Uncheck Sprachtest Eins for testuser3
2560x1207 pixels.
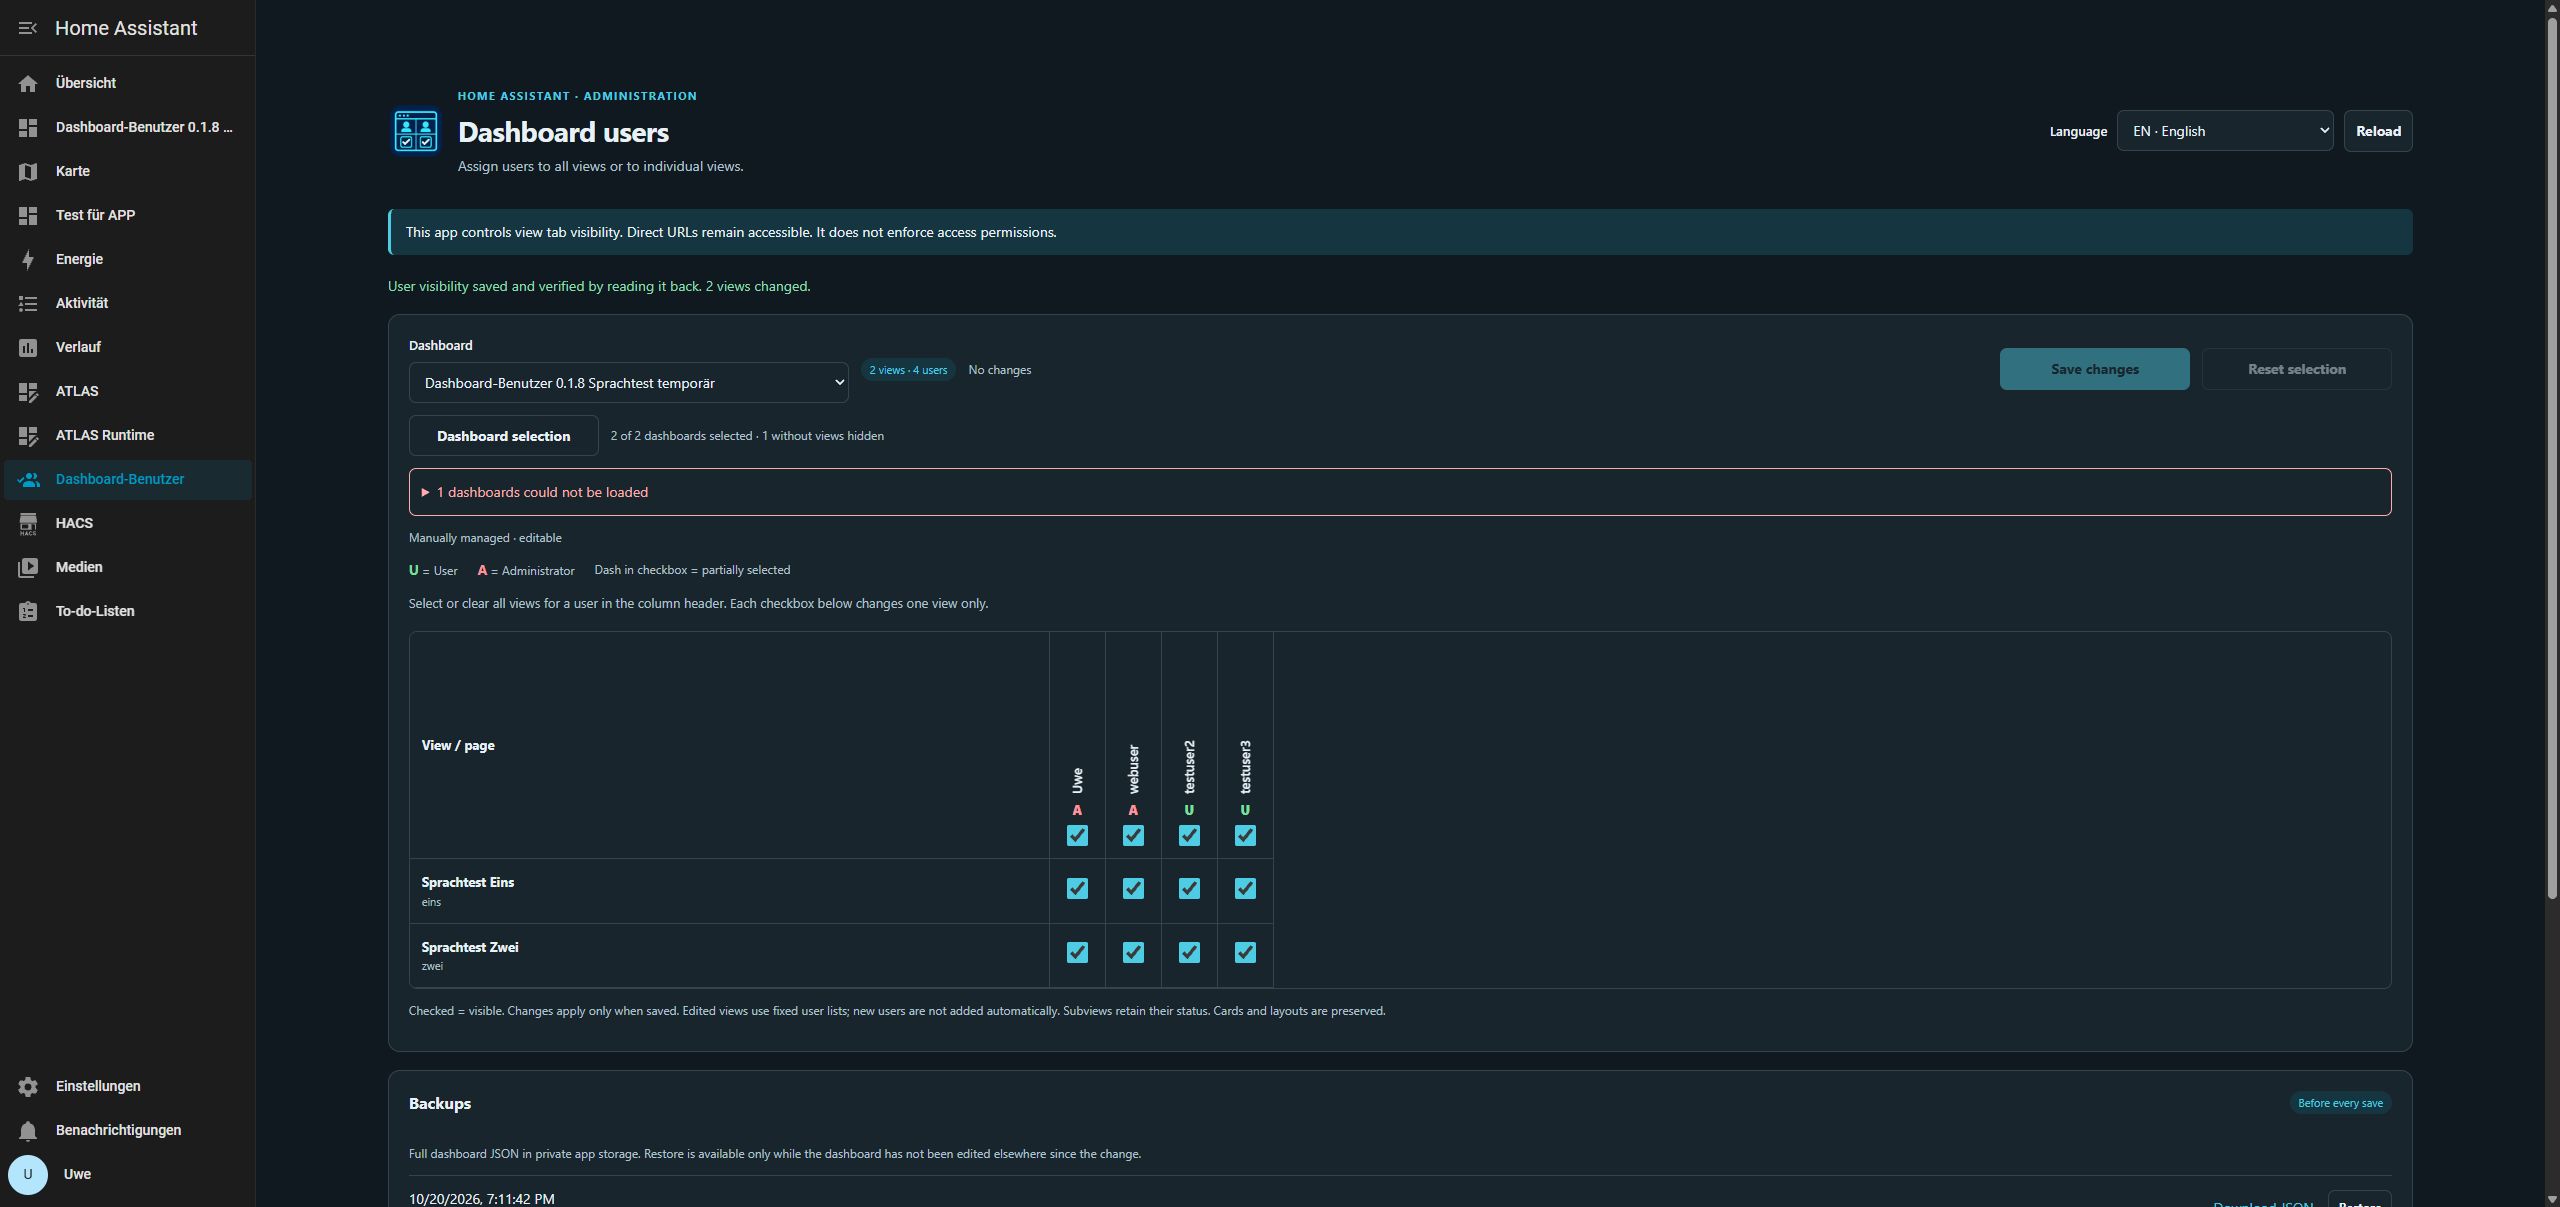coord(1245,888)
